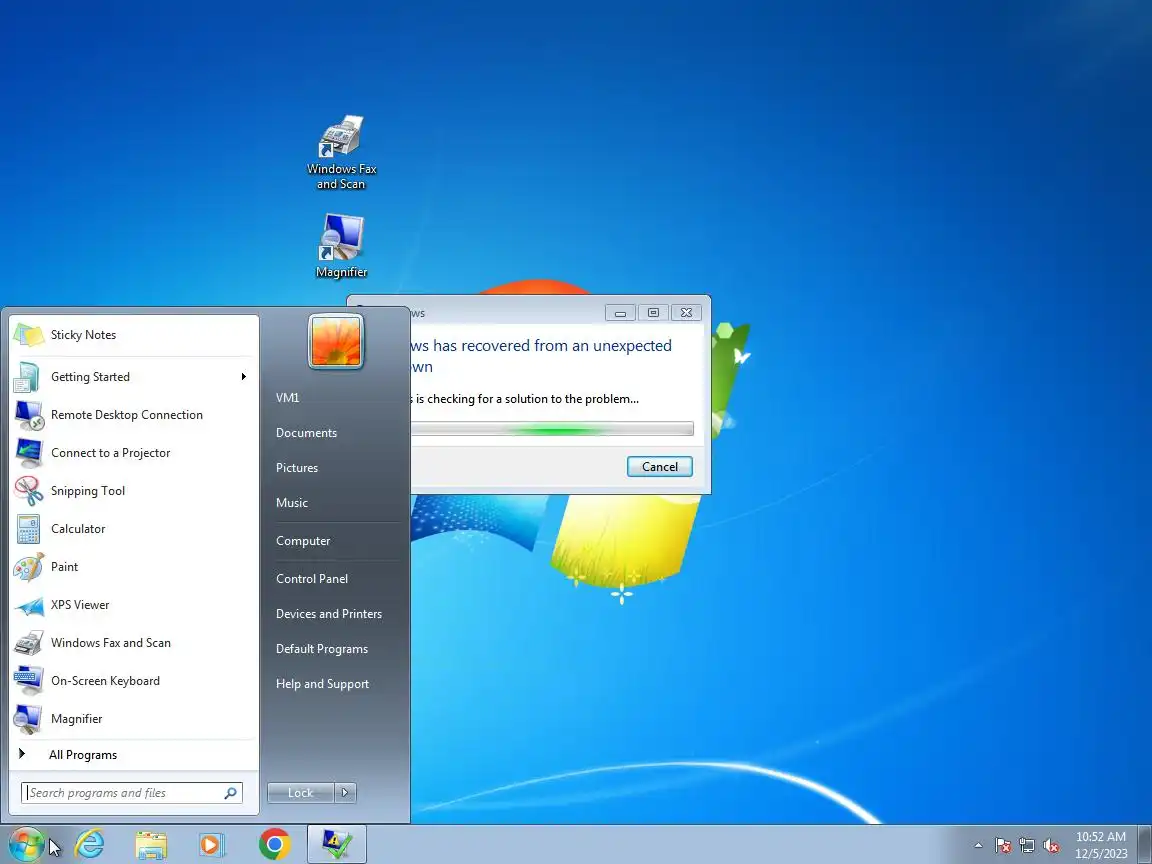Open Pictures library link
Viewport: 1152px width, 864px height.
[x=297, y=468]
